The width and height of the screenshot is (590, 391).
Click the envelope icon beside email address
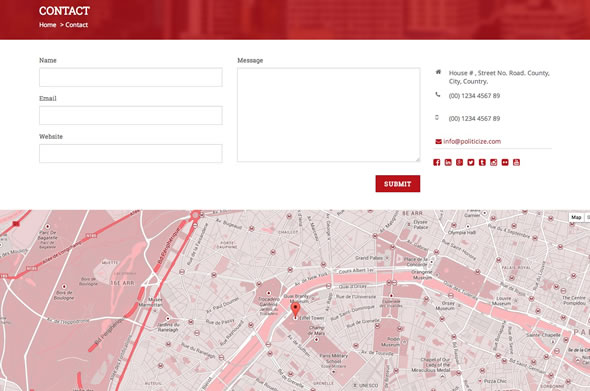(x=438, y=141)
